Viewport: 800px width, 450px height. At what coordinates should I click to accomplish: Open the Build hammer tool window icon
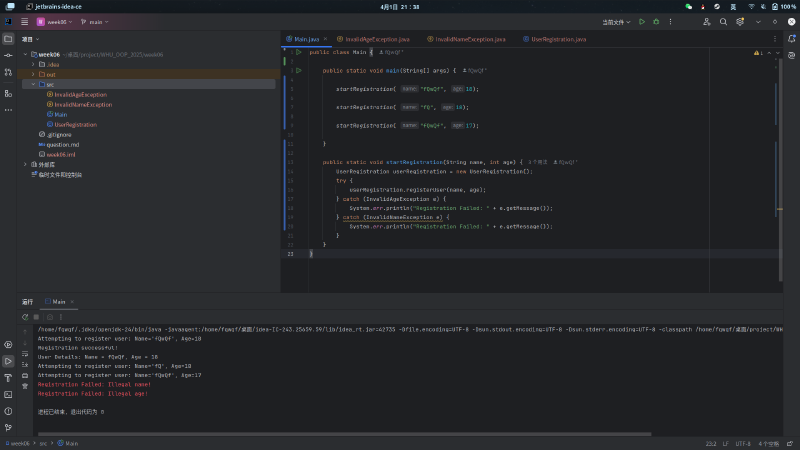(8, 378)
